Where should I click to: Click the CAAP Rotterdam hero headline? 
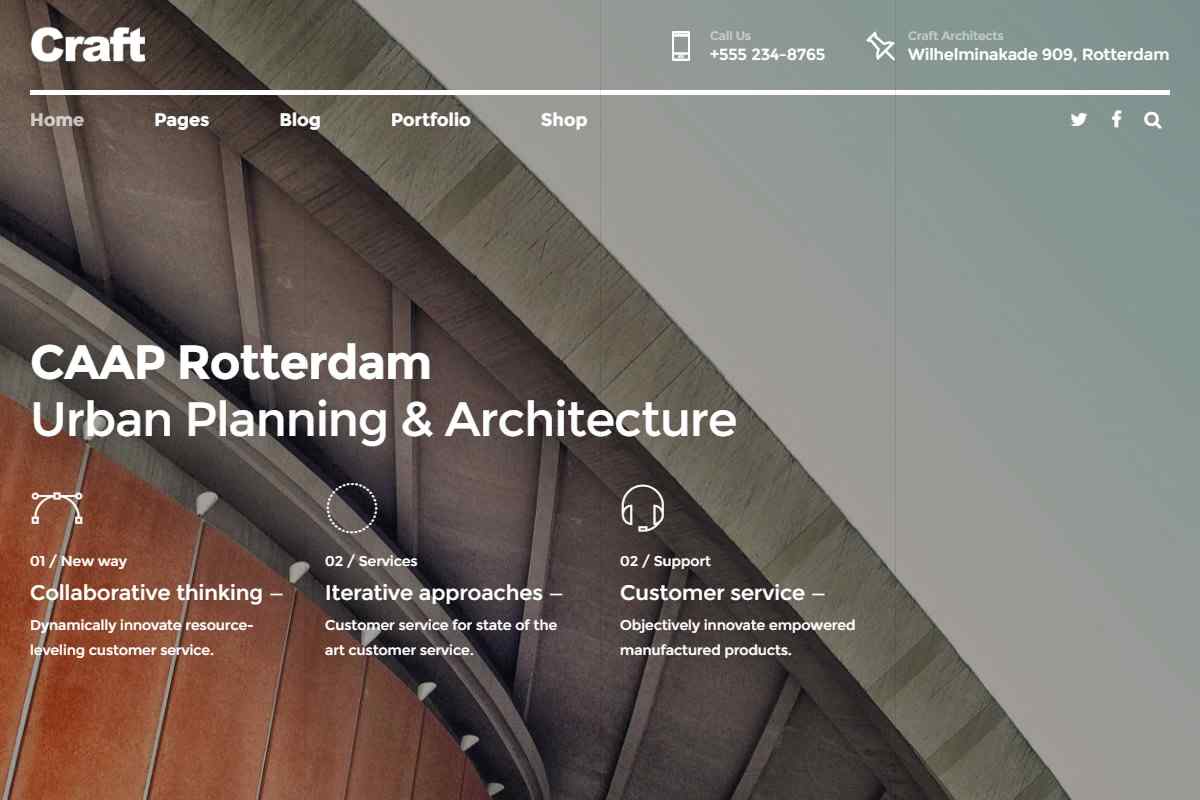(231, 363)
